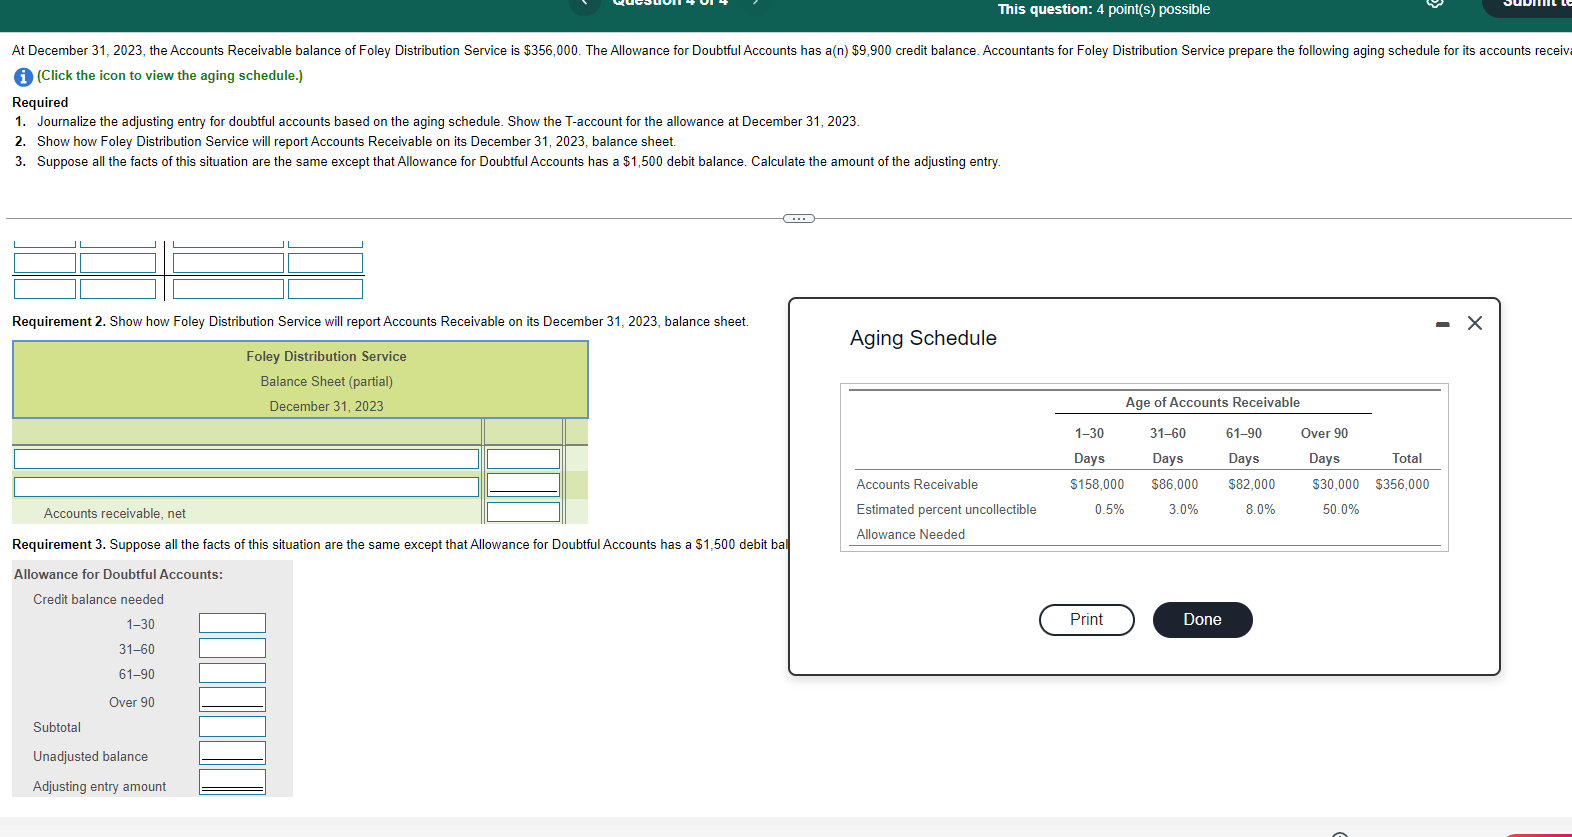Close the Aging Schedule dialog

[1475, 323]
